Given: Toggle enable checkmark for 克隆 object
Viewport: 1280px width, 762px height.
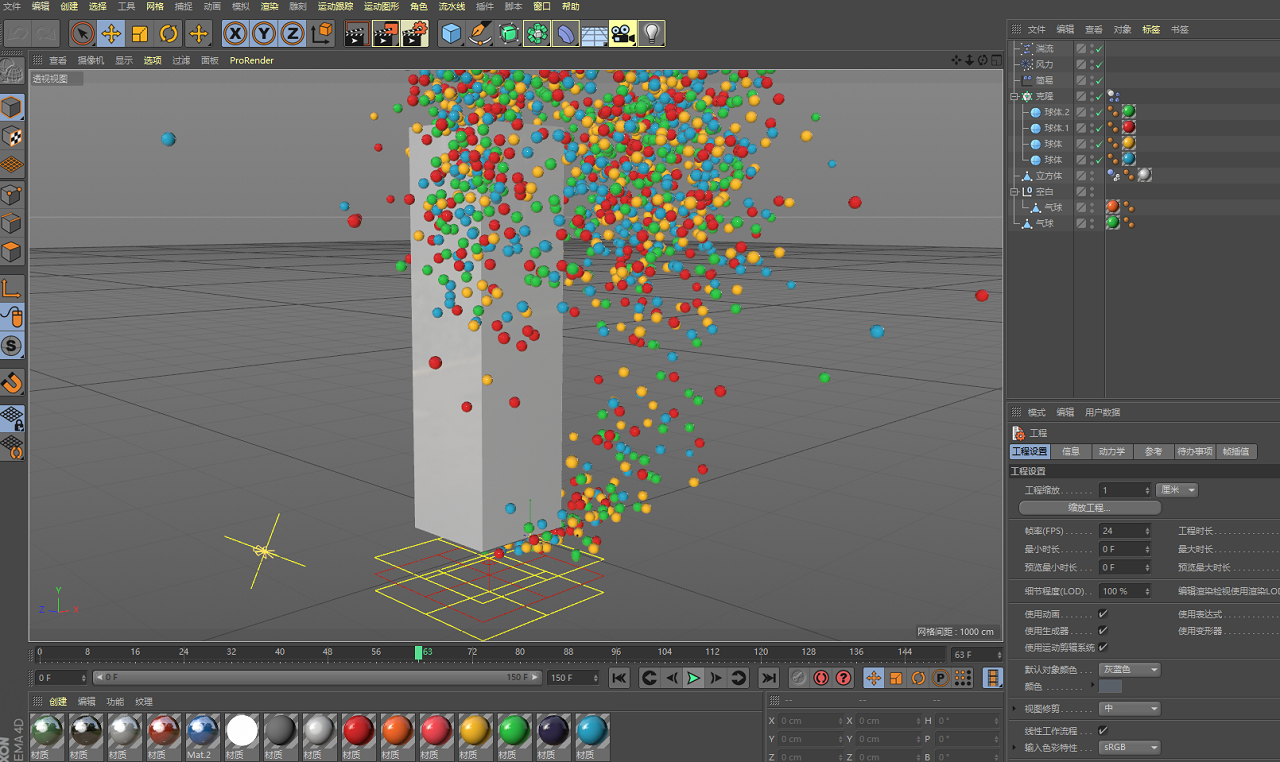Looking at the screenshot, I should coord(1098,96).
